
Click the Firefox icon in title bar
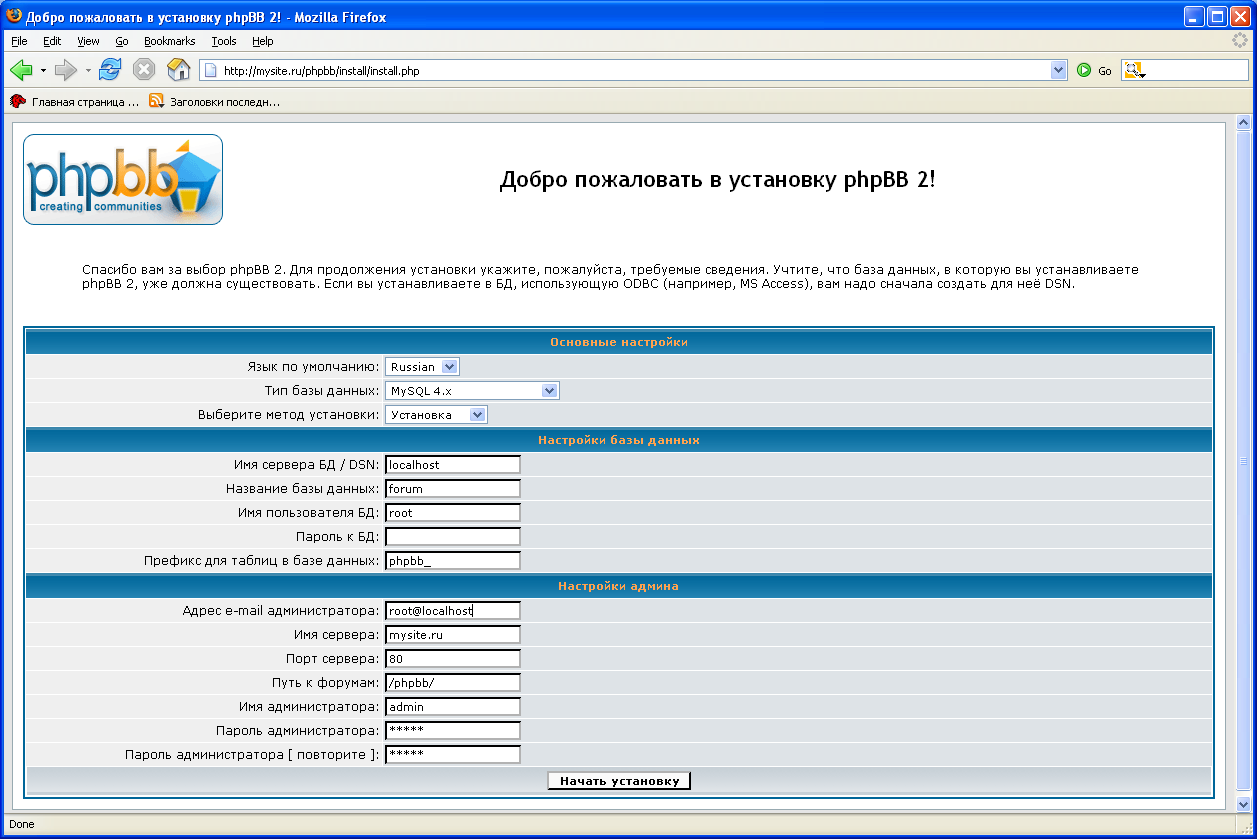[14, 16]
